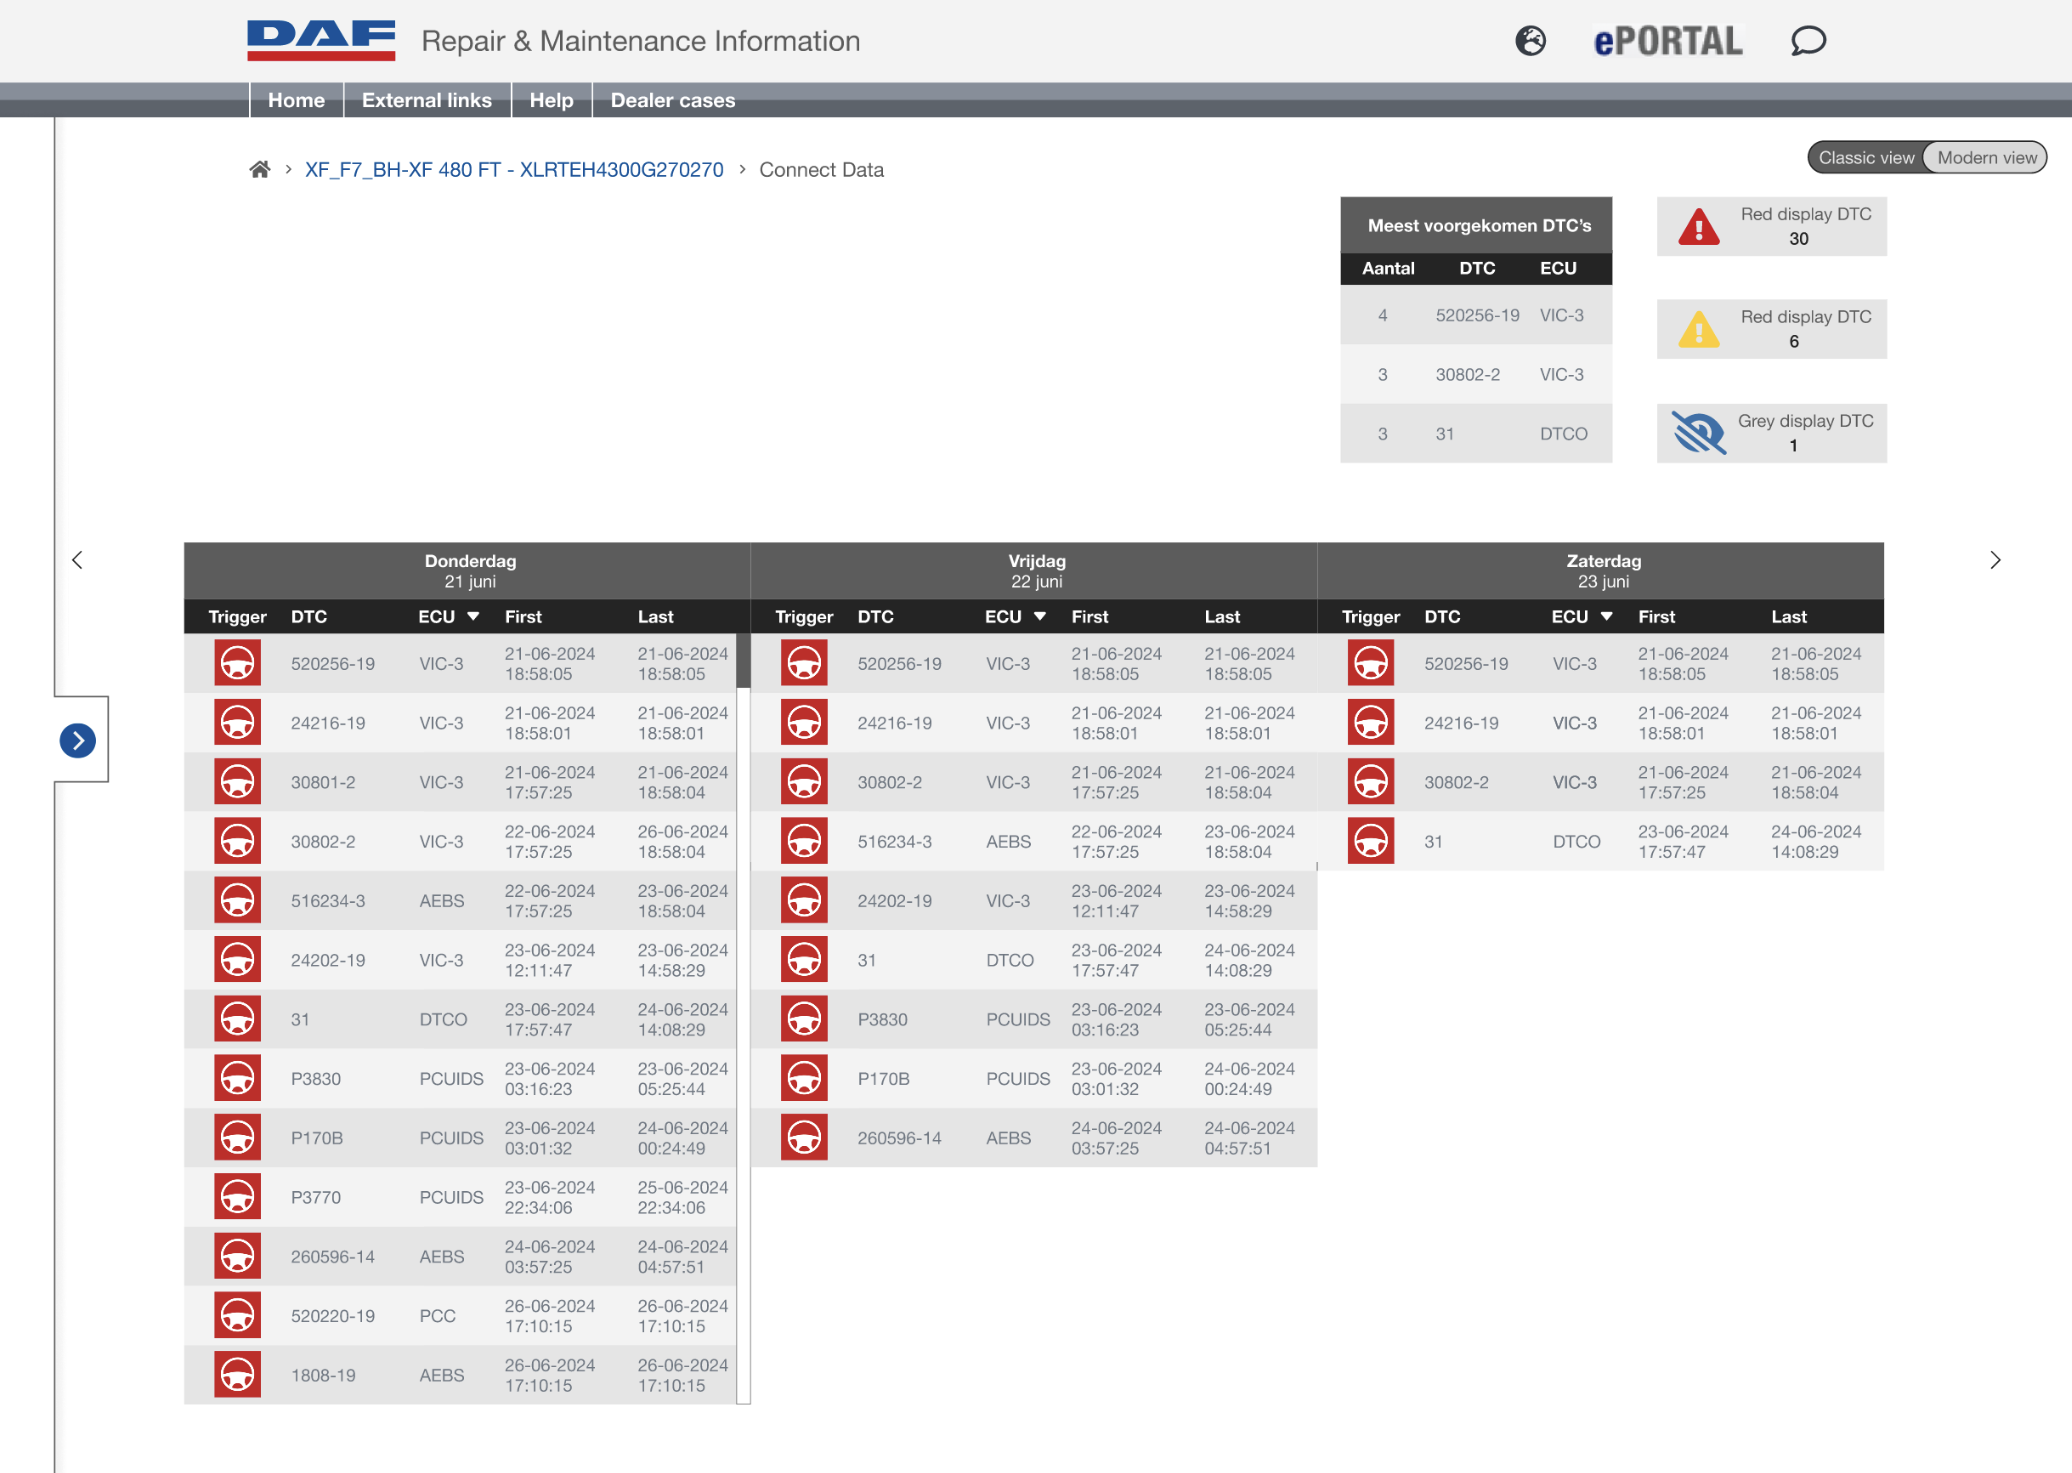Click the ePORTAL logo

(x=1667, y=41)
